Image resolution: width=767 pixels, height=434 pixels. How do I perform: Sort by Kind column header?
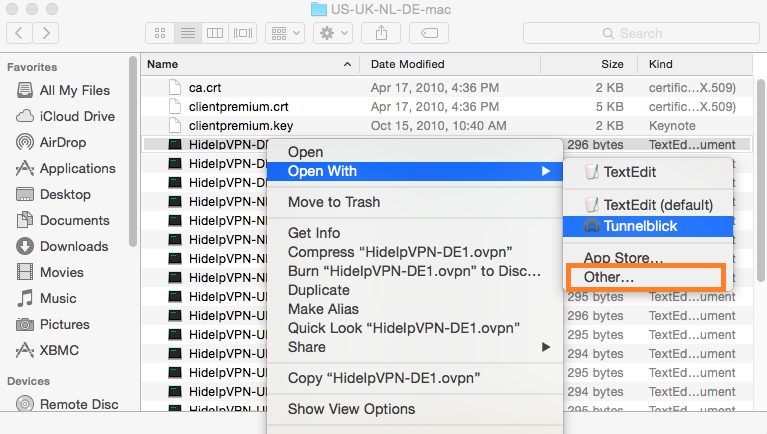click(x=660, y=64)
